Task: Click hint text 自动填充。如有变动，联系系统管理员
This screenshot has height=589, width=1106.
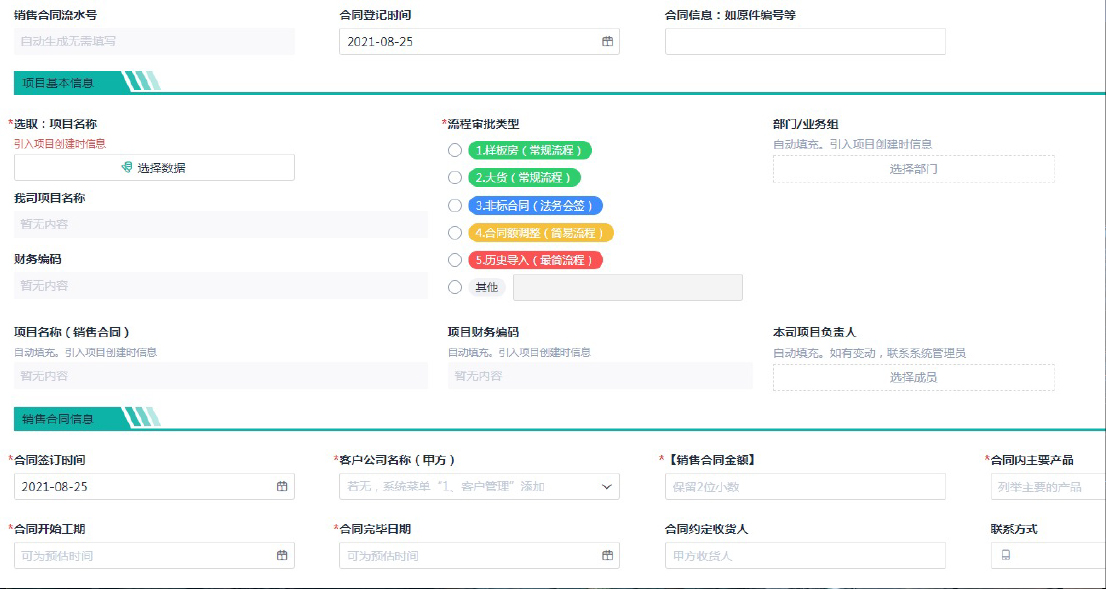Action: click(869, 353)
